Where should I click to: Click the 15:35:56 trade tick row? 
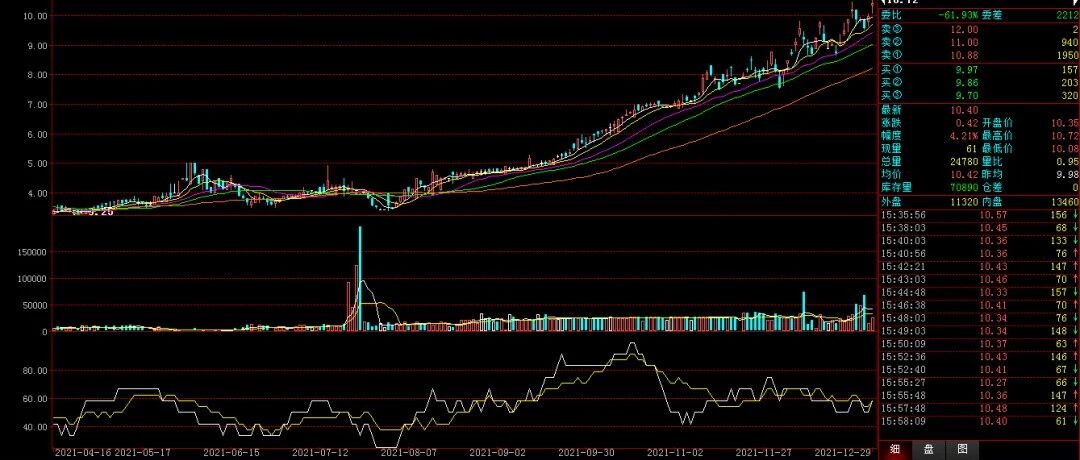tap(979, 215)
